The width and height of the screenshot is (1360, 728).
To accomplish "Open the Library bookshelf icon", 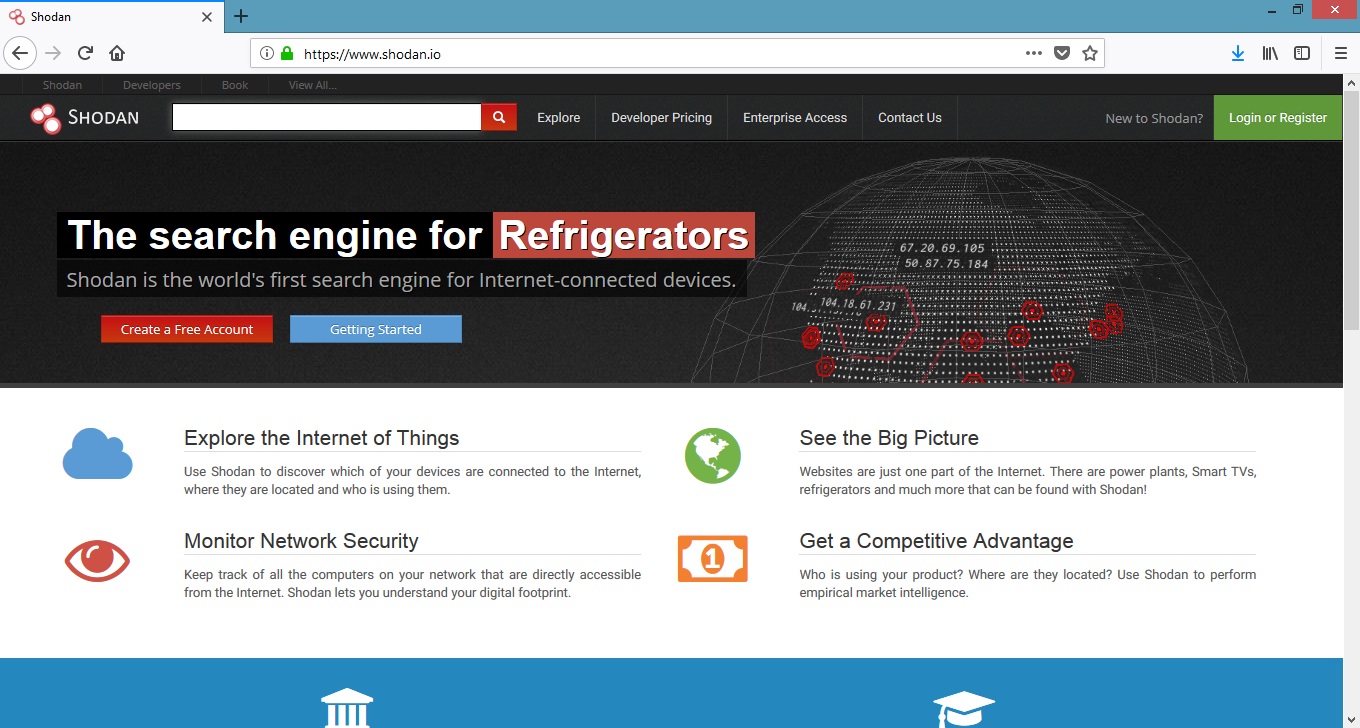I will click(1270, 53).
